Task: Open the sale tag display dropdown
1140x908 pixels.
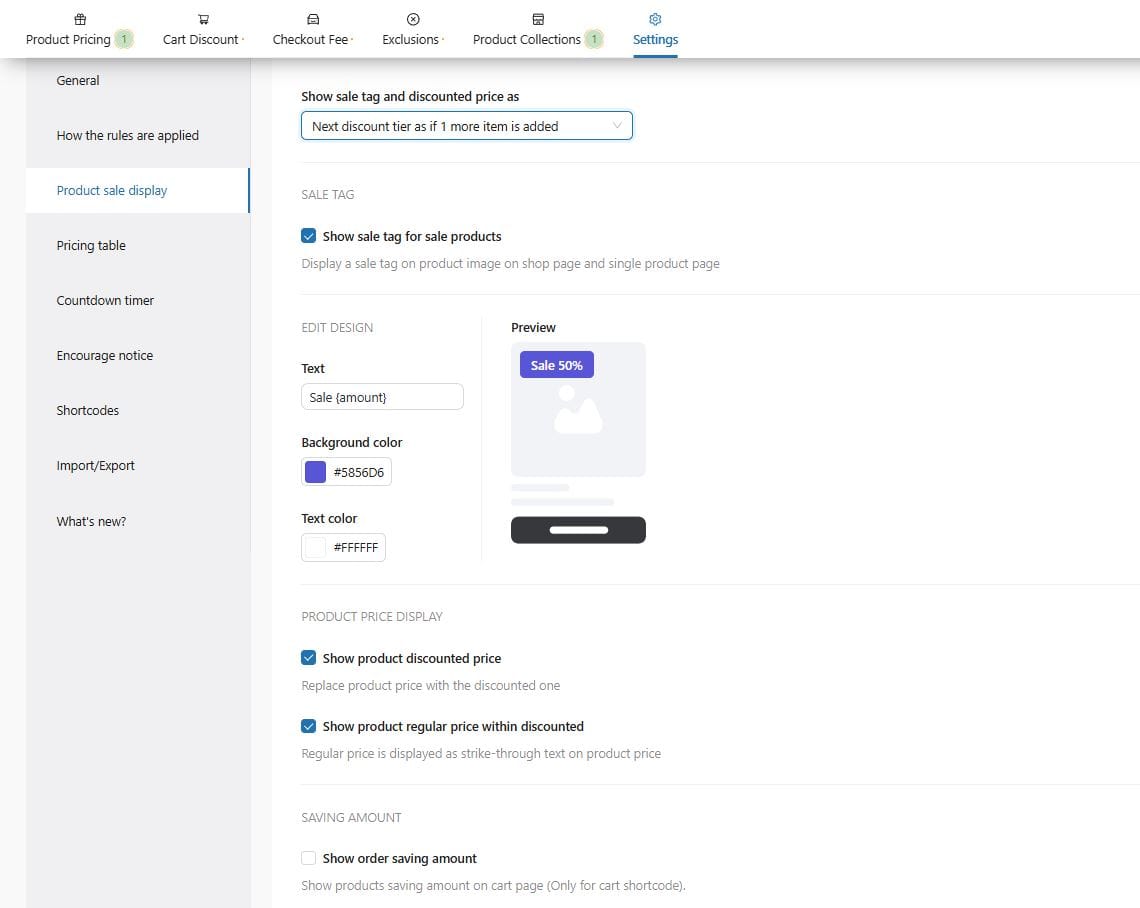Action: pyautogui.click(x=467, y=126)
